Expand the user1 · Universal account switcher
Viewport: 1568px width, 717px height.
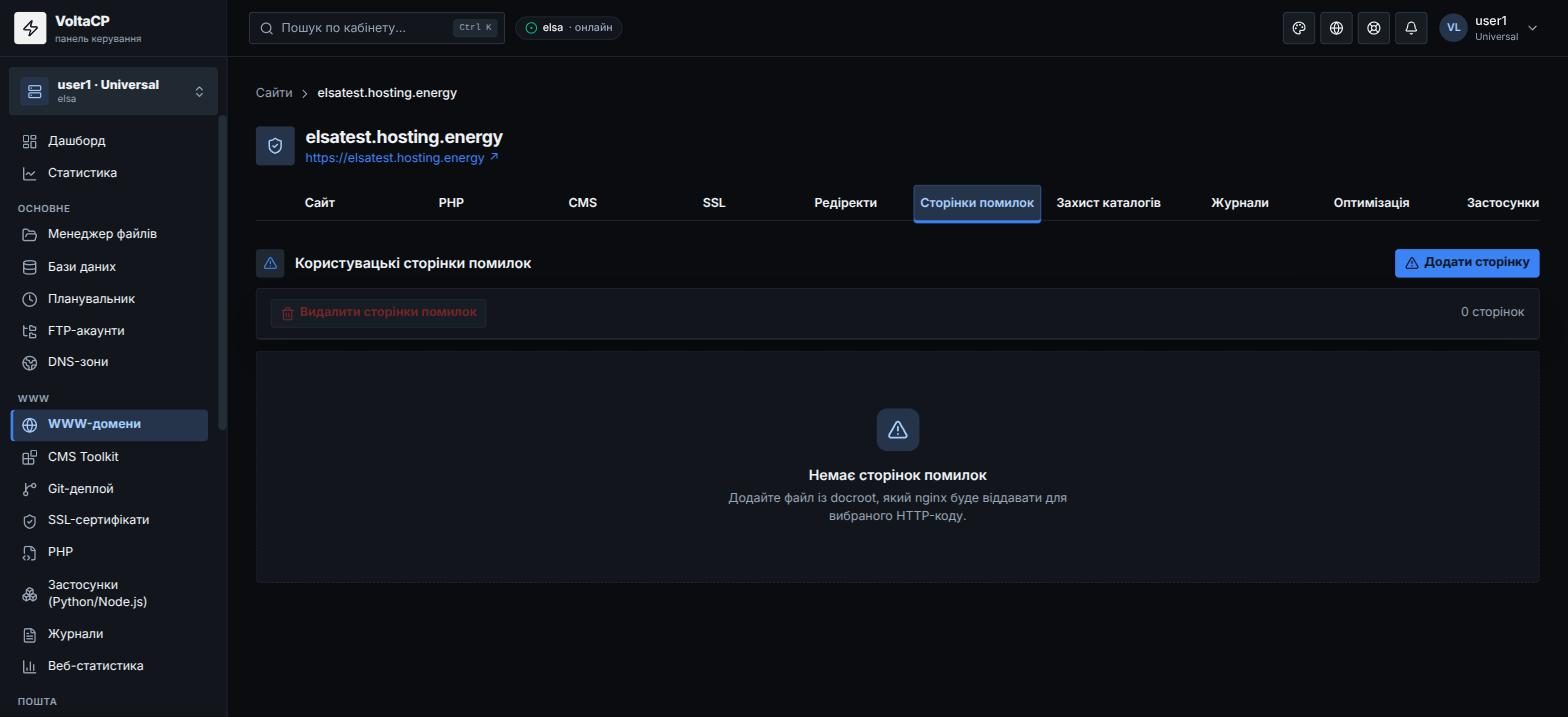pos(113,91)
